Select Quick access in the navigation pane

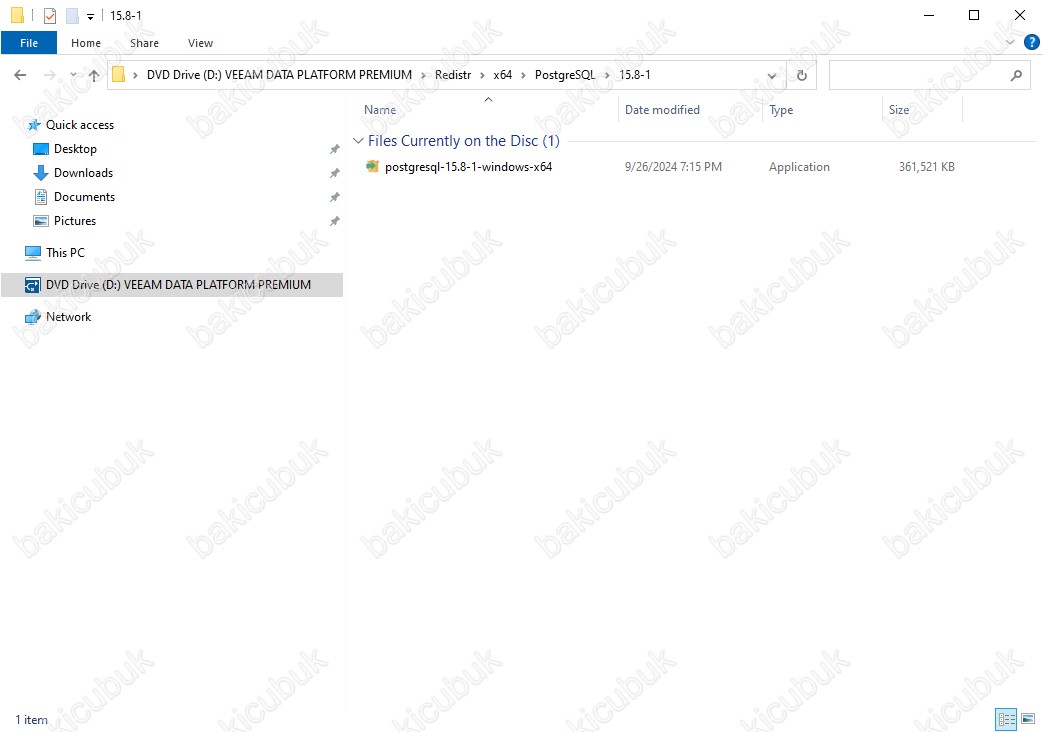(80, 125)
